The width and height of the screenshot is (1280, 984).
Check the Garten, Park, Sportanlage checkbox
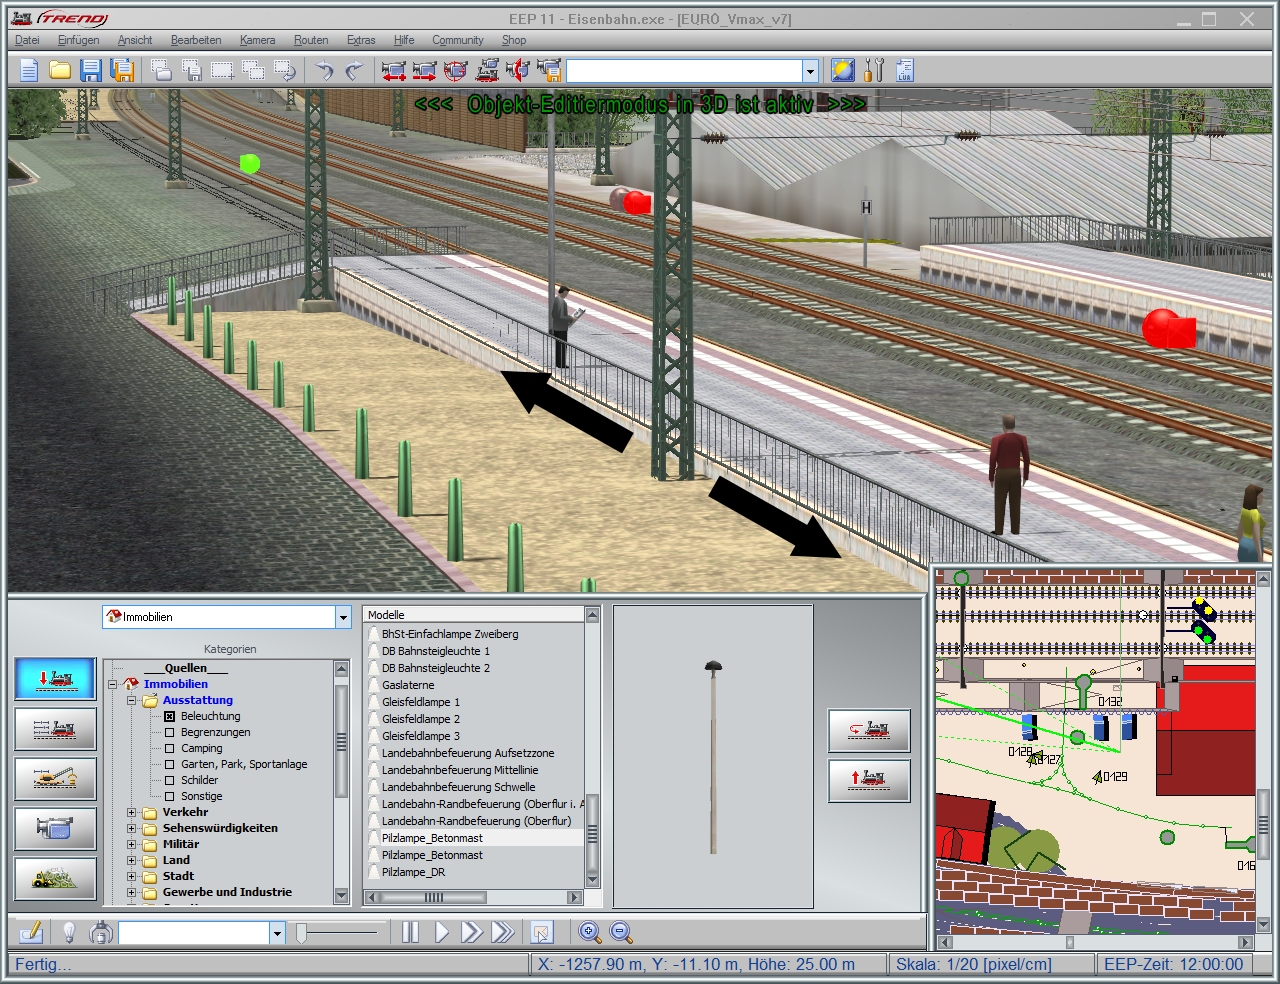(169, 764)
